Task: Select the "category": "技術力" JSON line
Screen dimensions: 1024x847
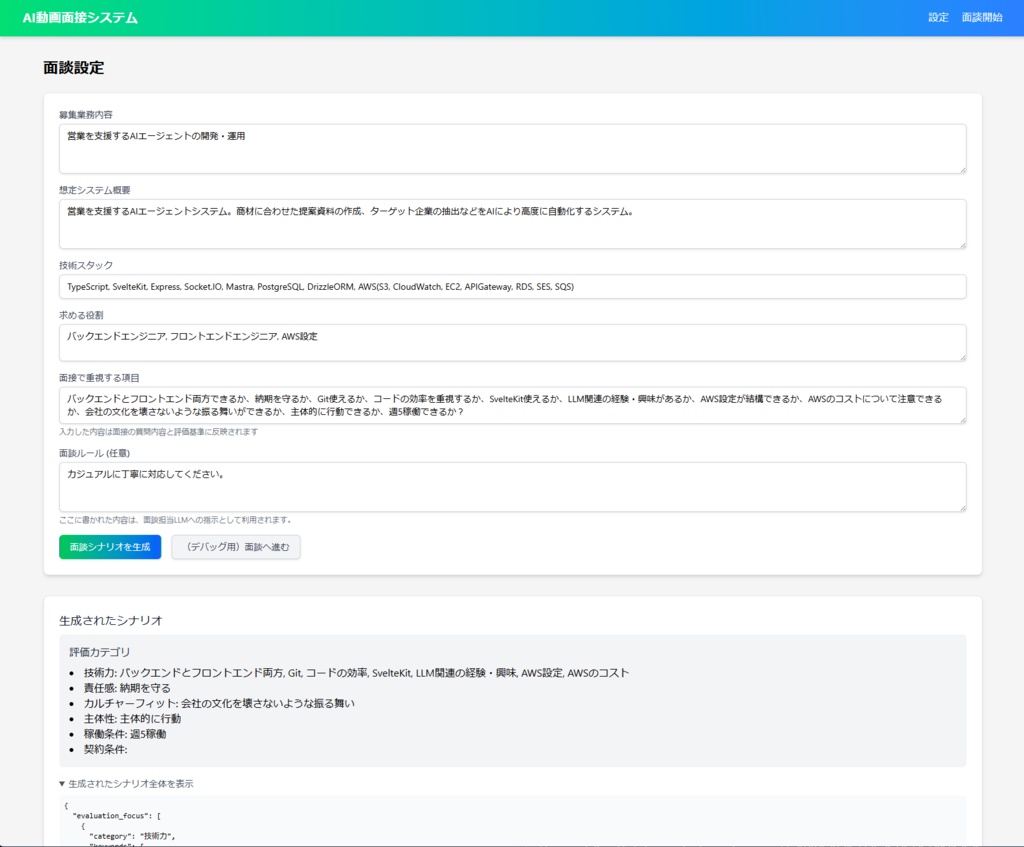Action: pyautogui.click(x=133, y=836)
